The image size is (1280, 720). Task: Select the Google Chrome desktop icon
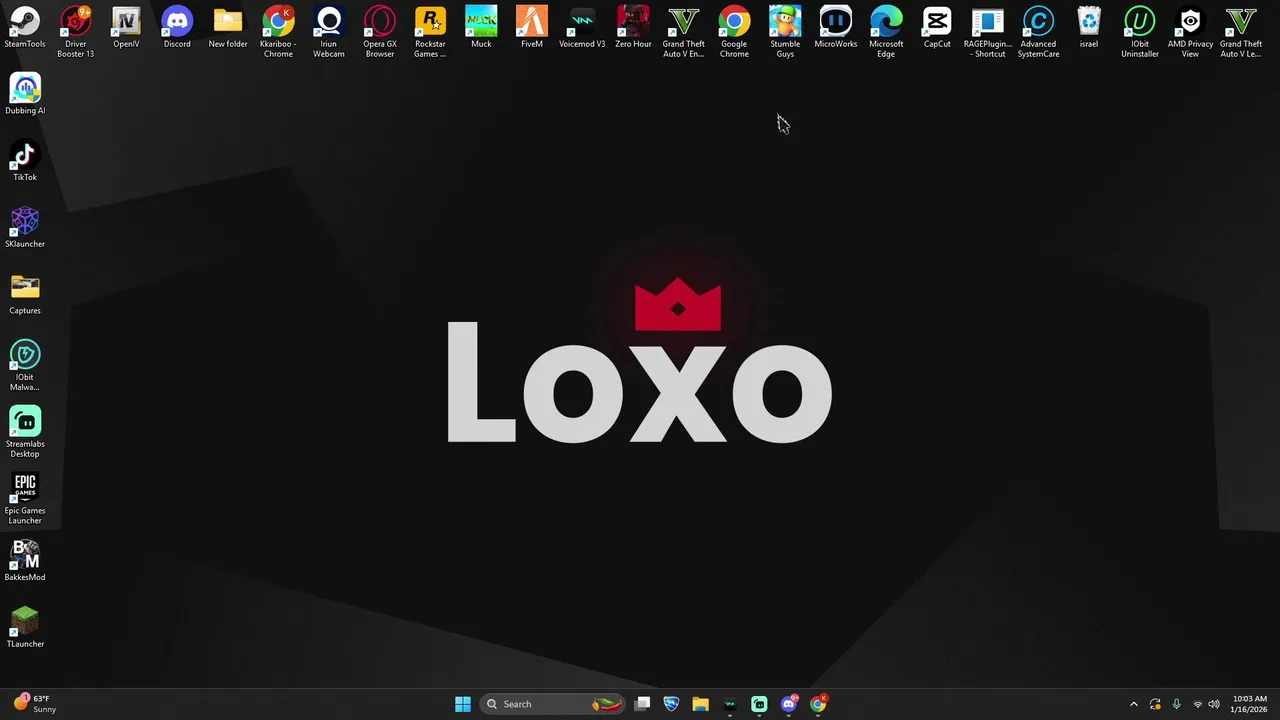pos(734,32)
